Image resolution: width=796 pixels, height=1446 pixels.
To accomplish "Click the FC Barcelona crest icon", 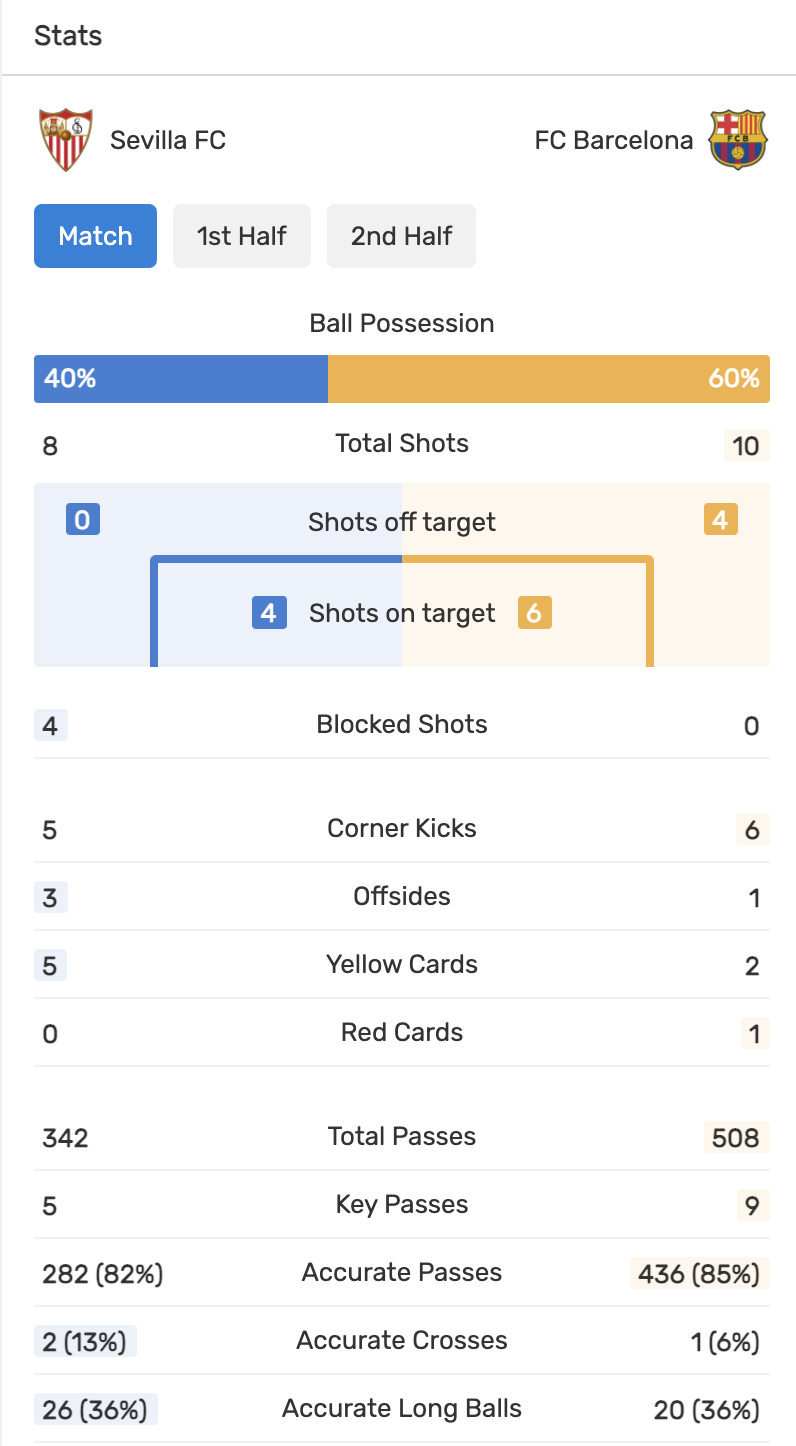I will tap(737, 140).
